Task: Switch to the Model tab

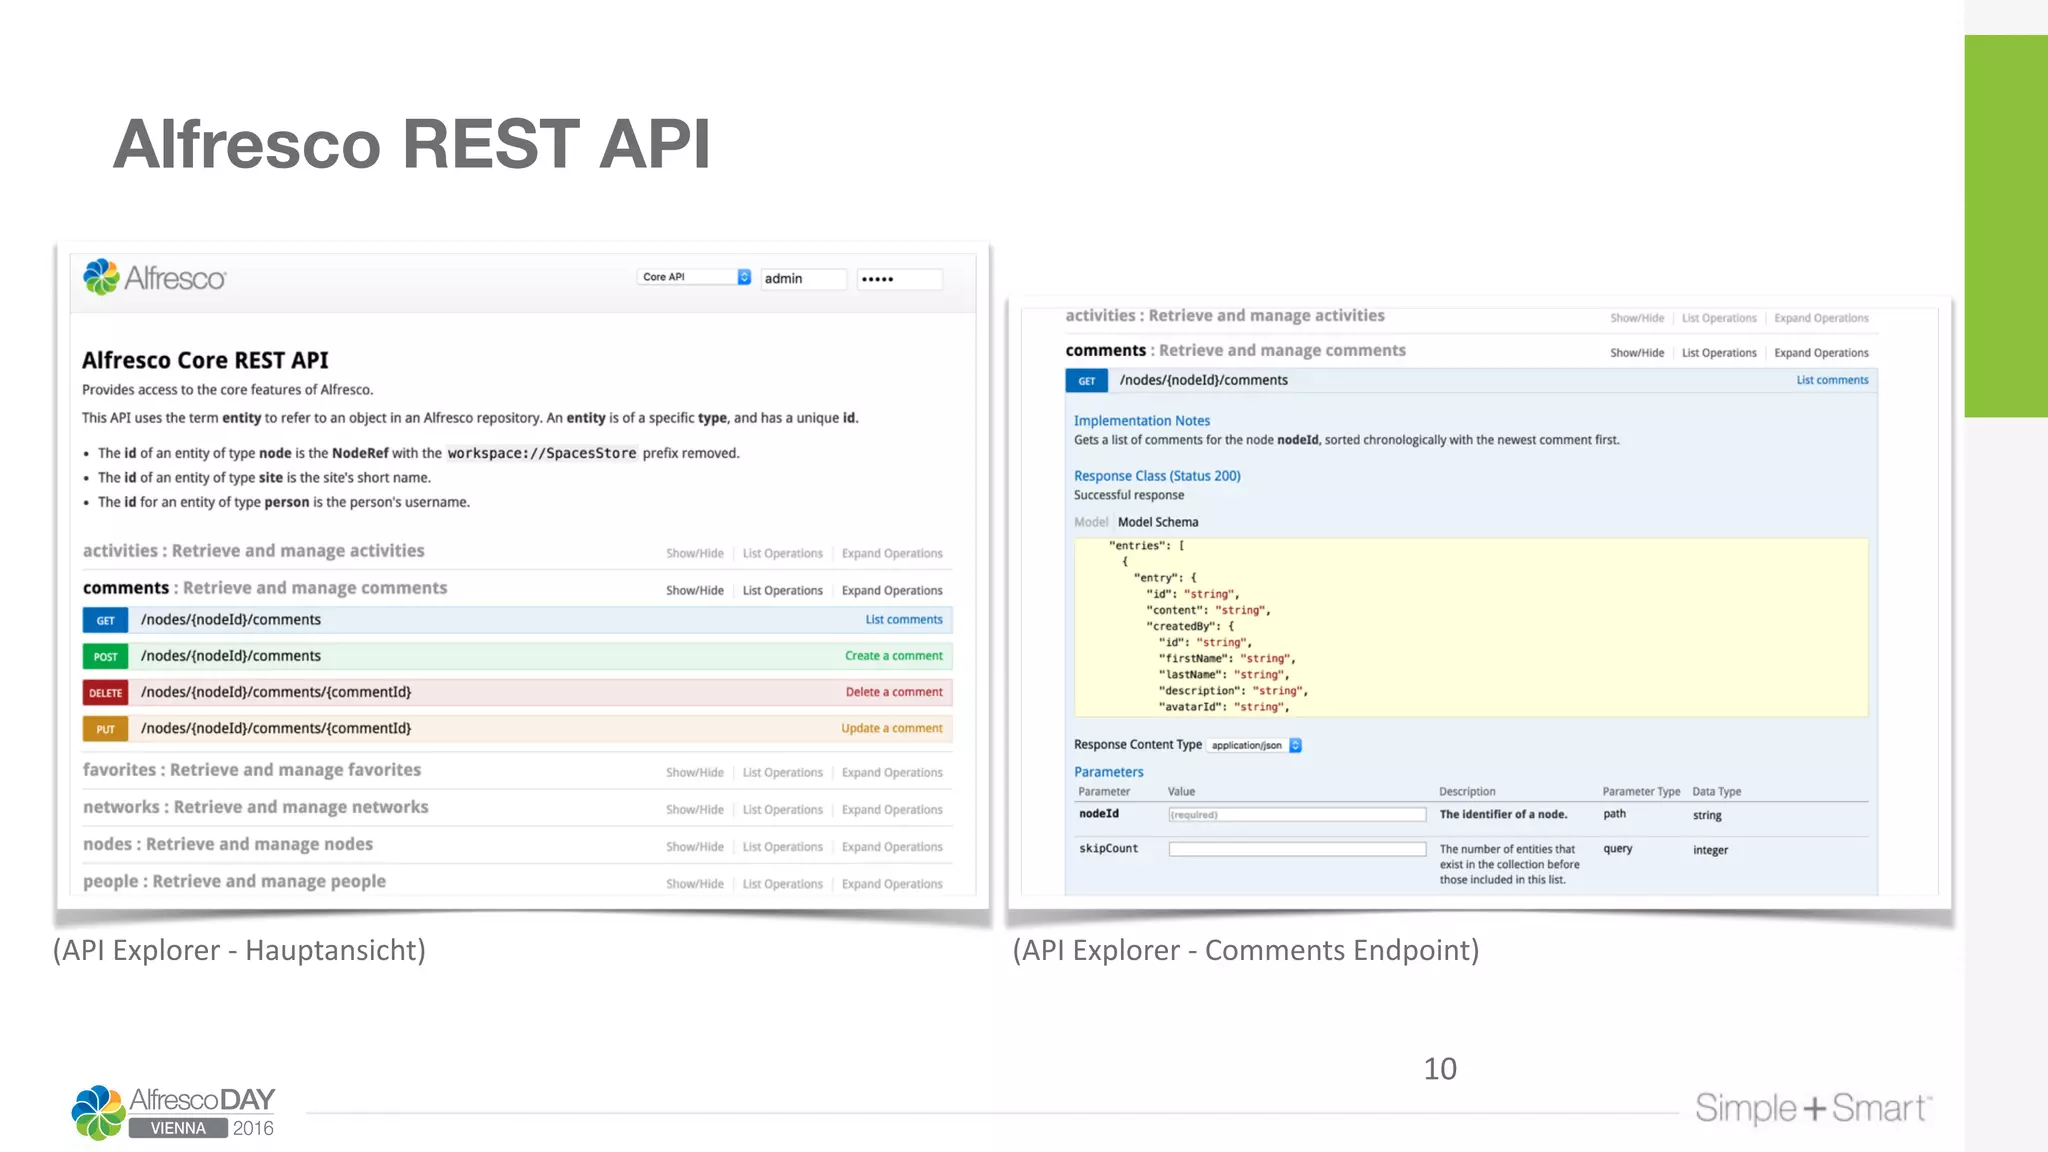Action: [1091, 522]
